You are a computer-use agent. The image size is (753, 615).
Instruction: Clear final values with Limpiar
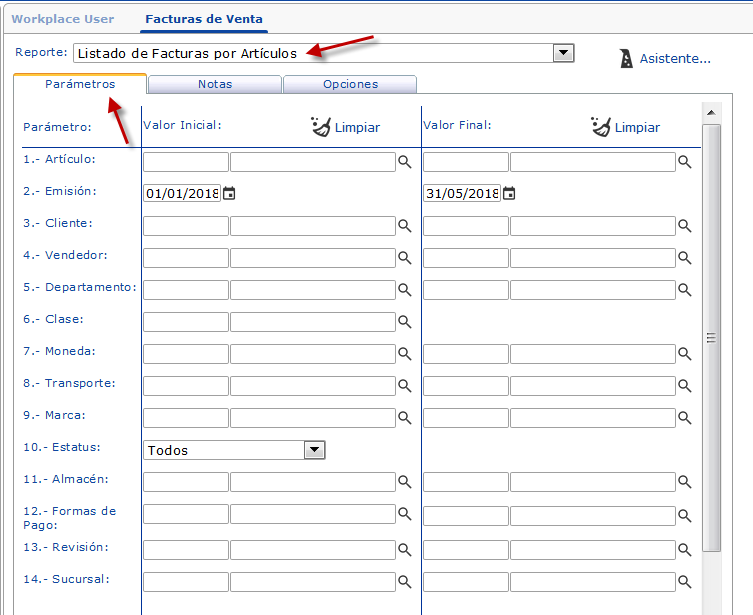[625, 127]
